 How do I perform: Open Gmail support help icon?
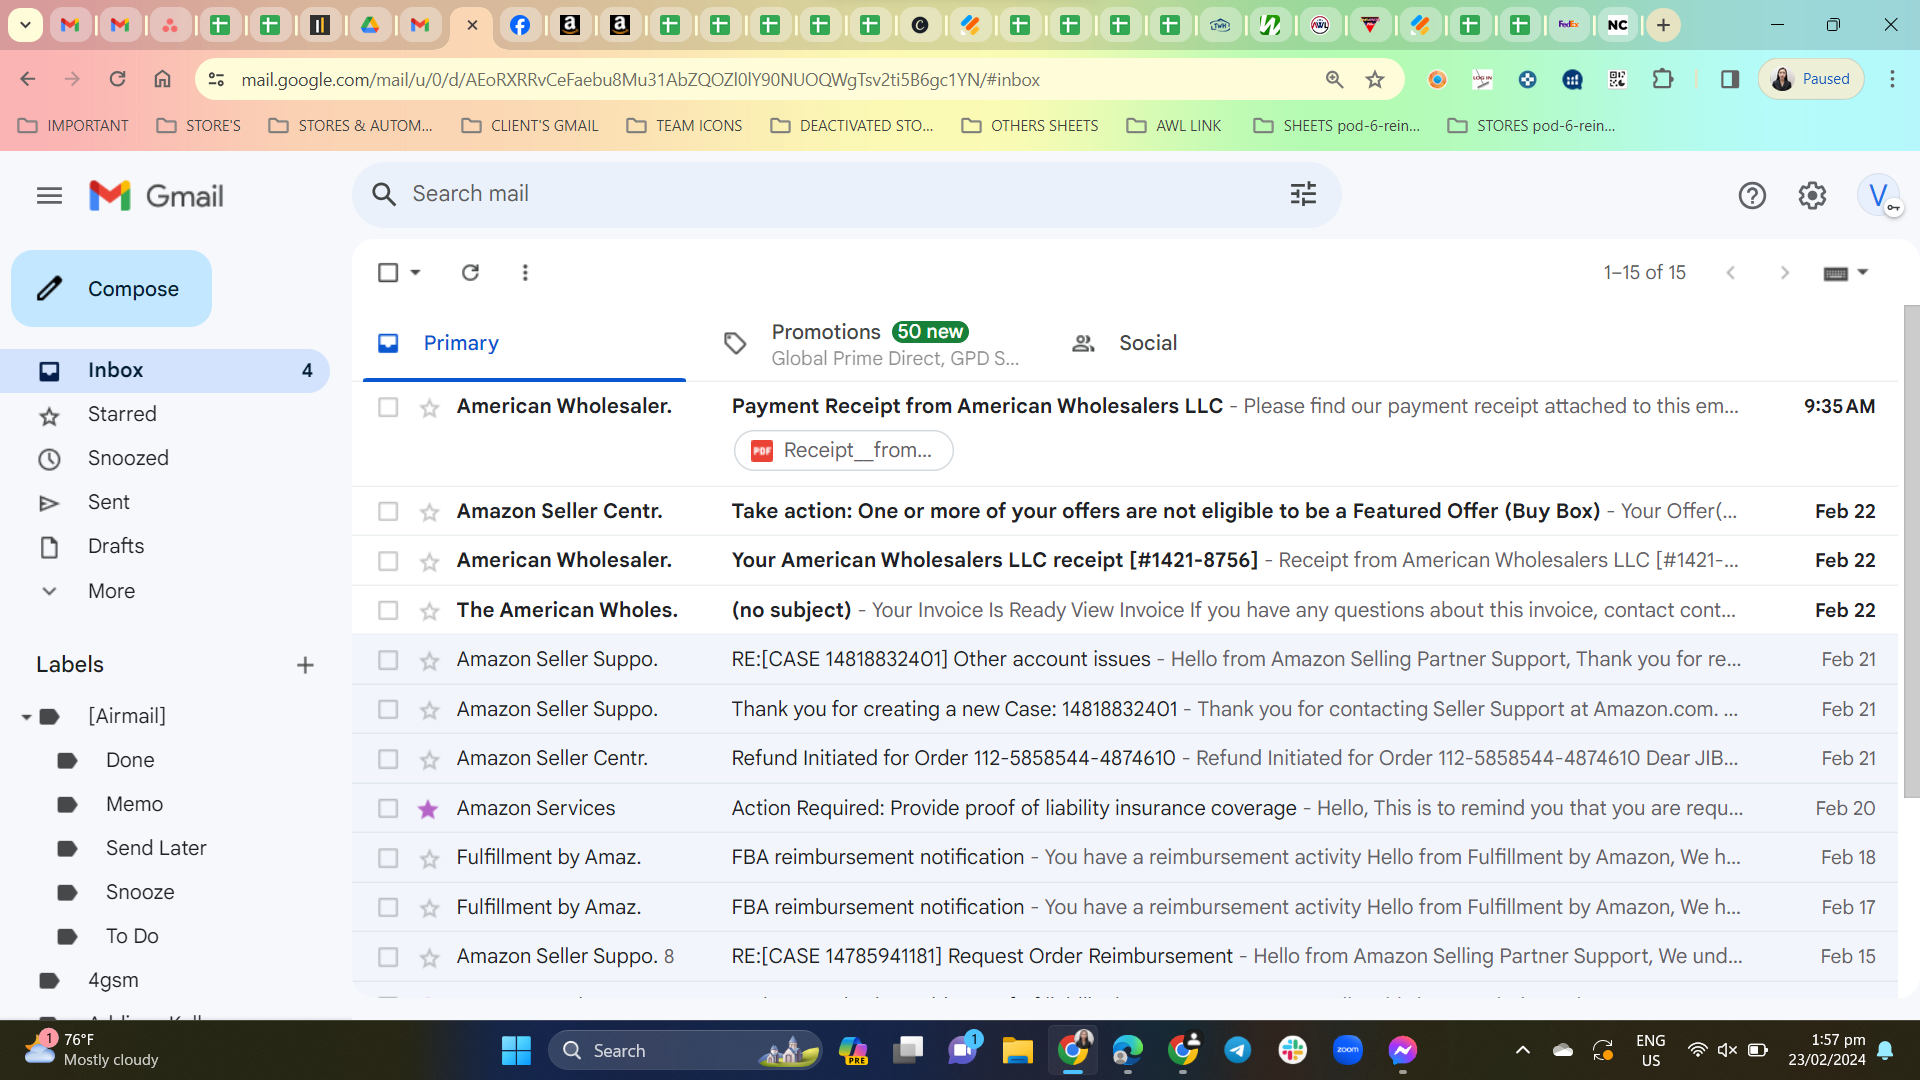coord(1752,196)
